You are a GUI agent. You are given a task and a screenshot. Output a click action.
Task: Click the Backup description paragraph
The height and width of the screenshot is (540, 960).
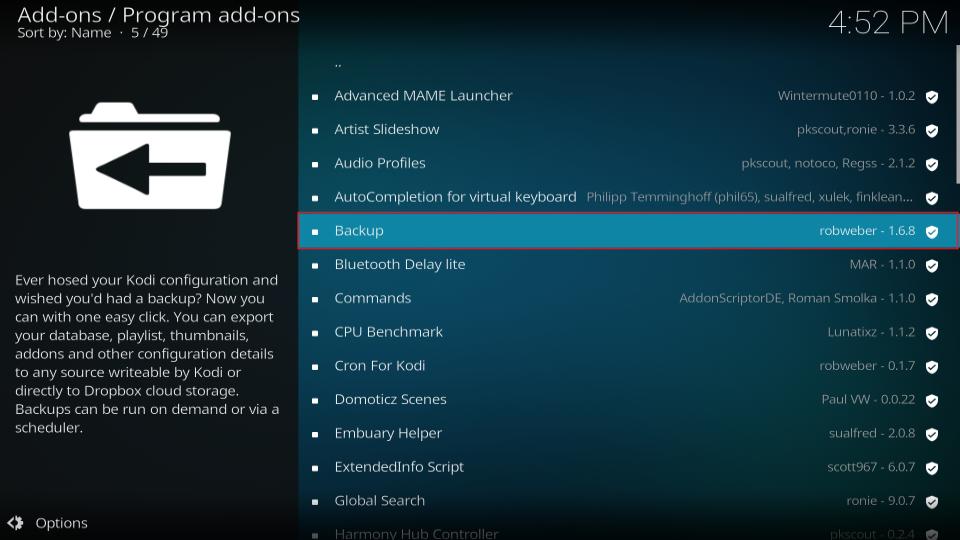(147, 354)
